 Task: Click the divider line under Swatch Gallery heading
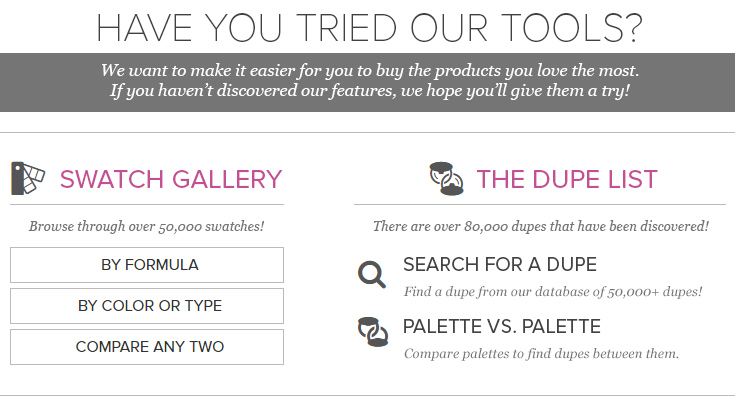[147, 204]
